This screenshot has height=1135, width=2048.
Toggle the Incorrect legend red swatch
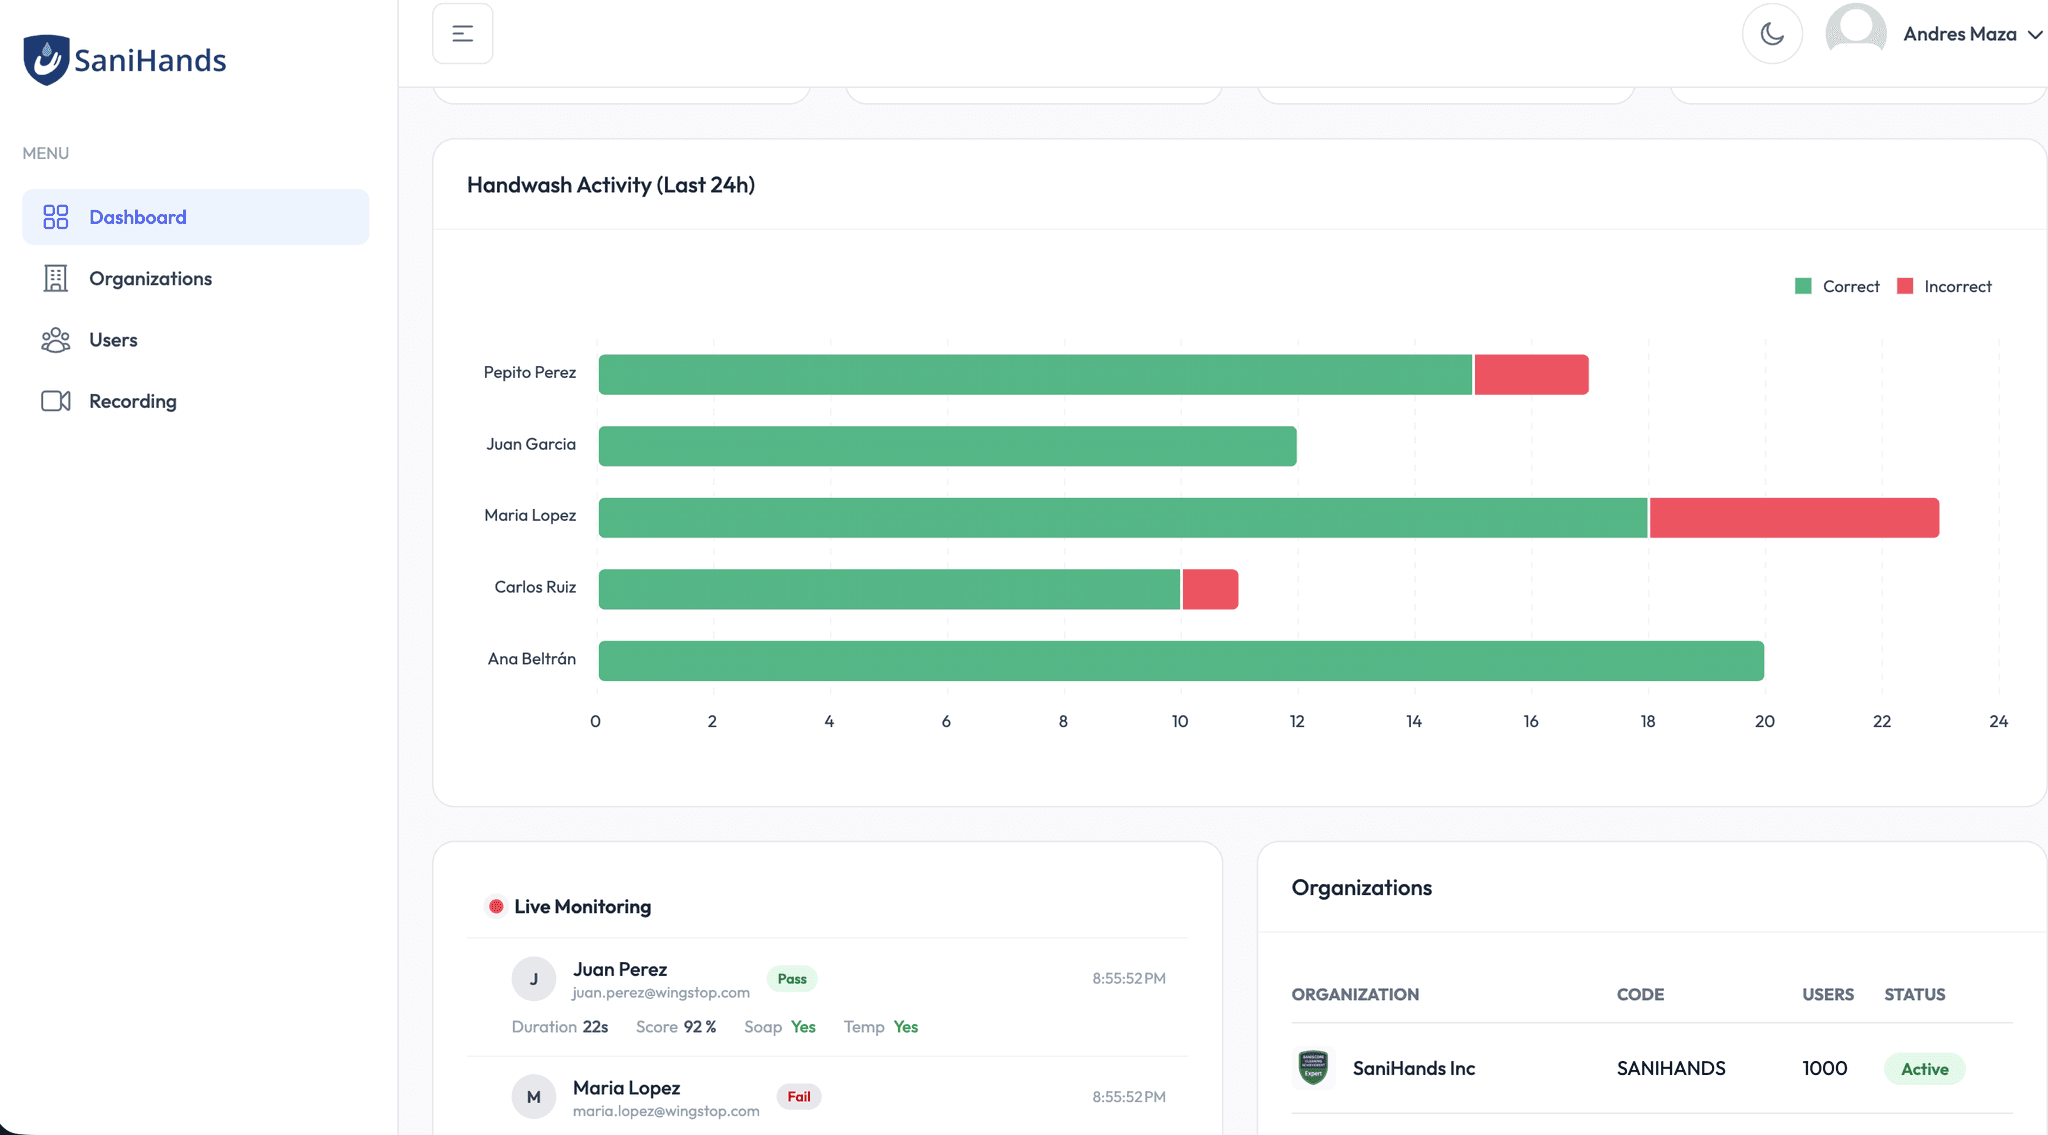[x=1905, y=286]
